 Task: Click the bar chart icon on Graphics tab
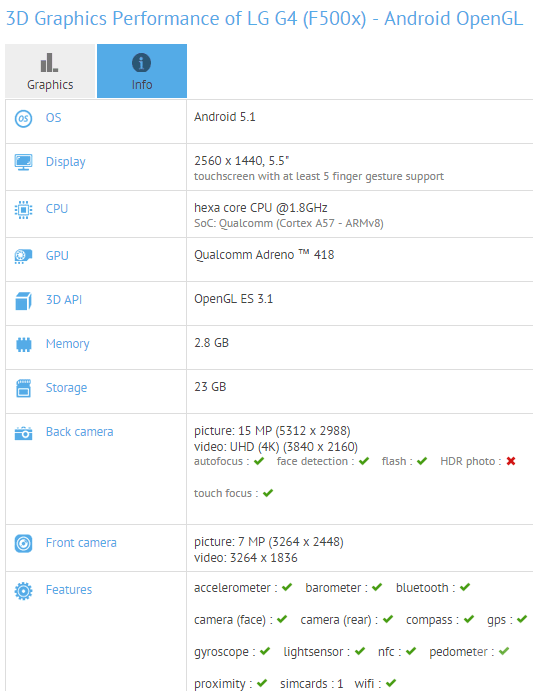click(x=49, y=63)
